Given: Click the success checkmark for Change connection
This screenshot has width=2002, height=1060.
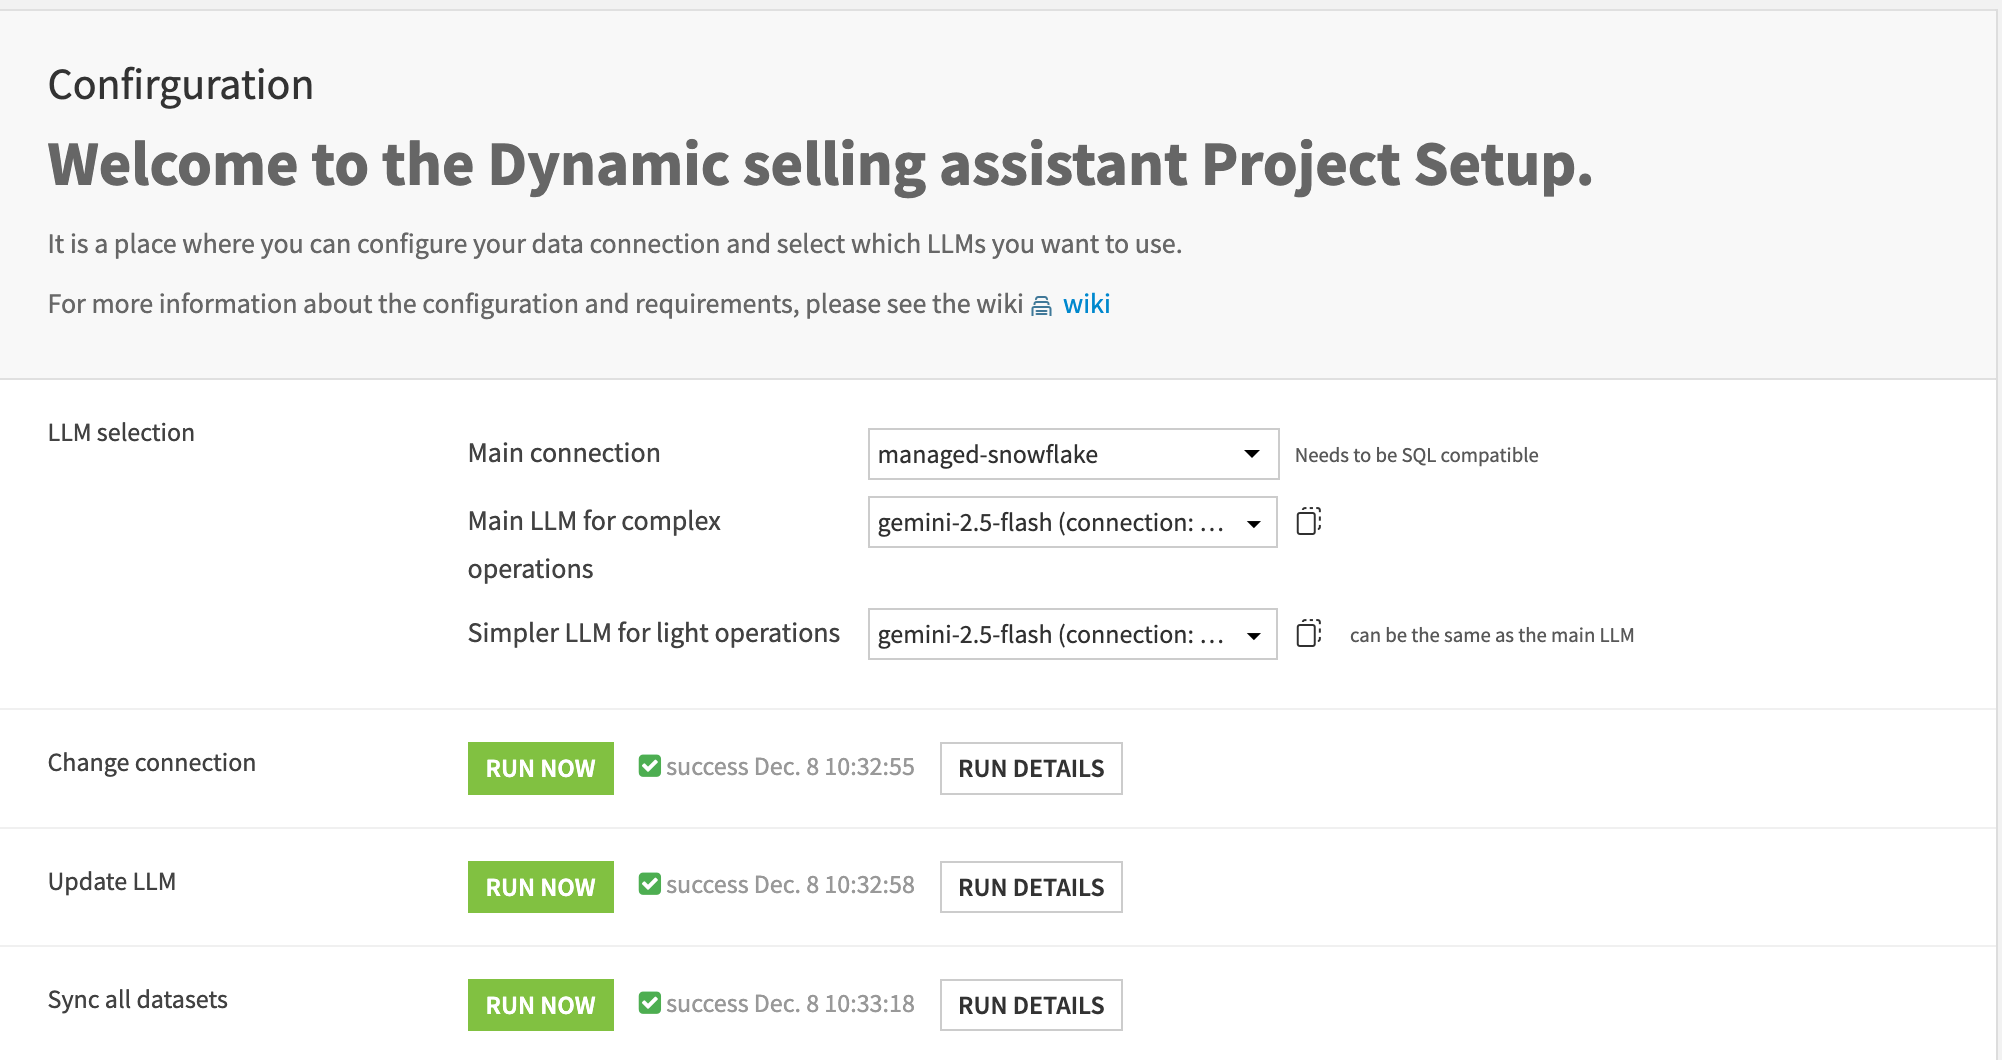Looking at the screenshot, I should click(649, 765).
